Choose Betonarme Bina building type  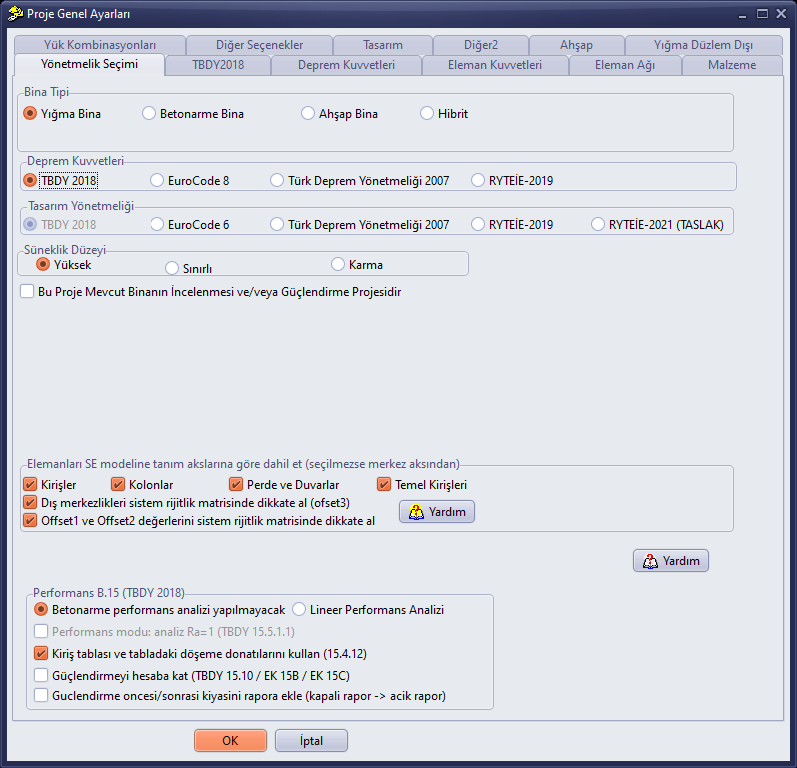click(x=193, y=113)
